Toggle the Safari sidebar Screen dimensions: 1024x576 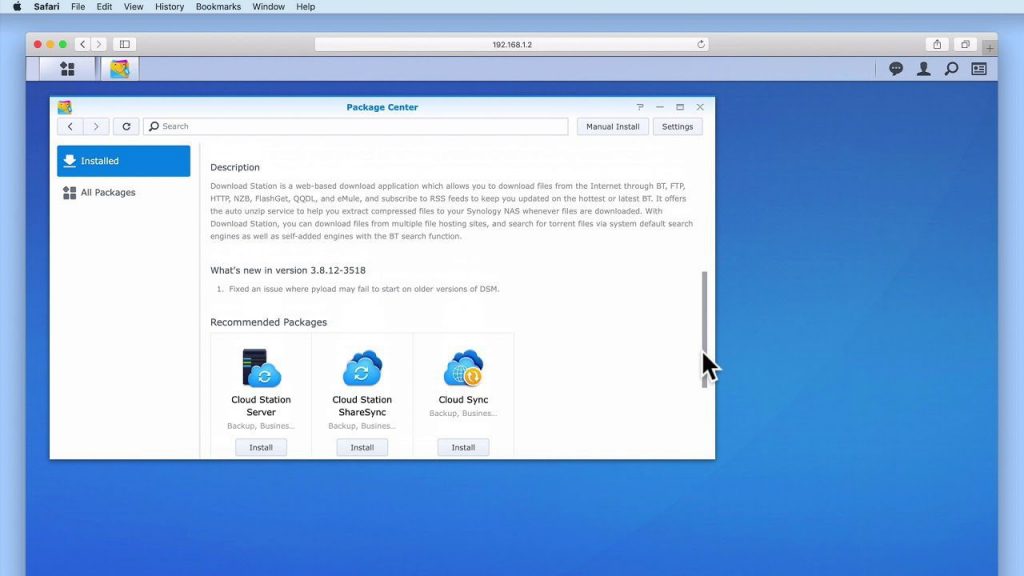[124, 44]
